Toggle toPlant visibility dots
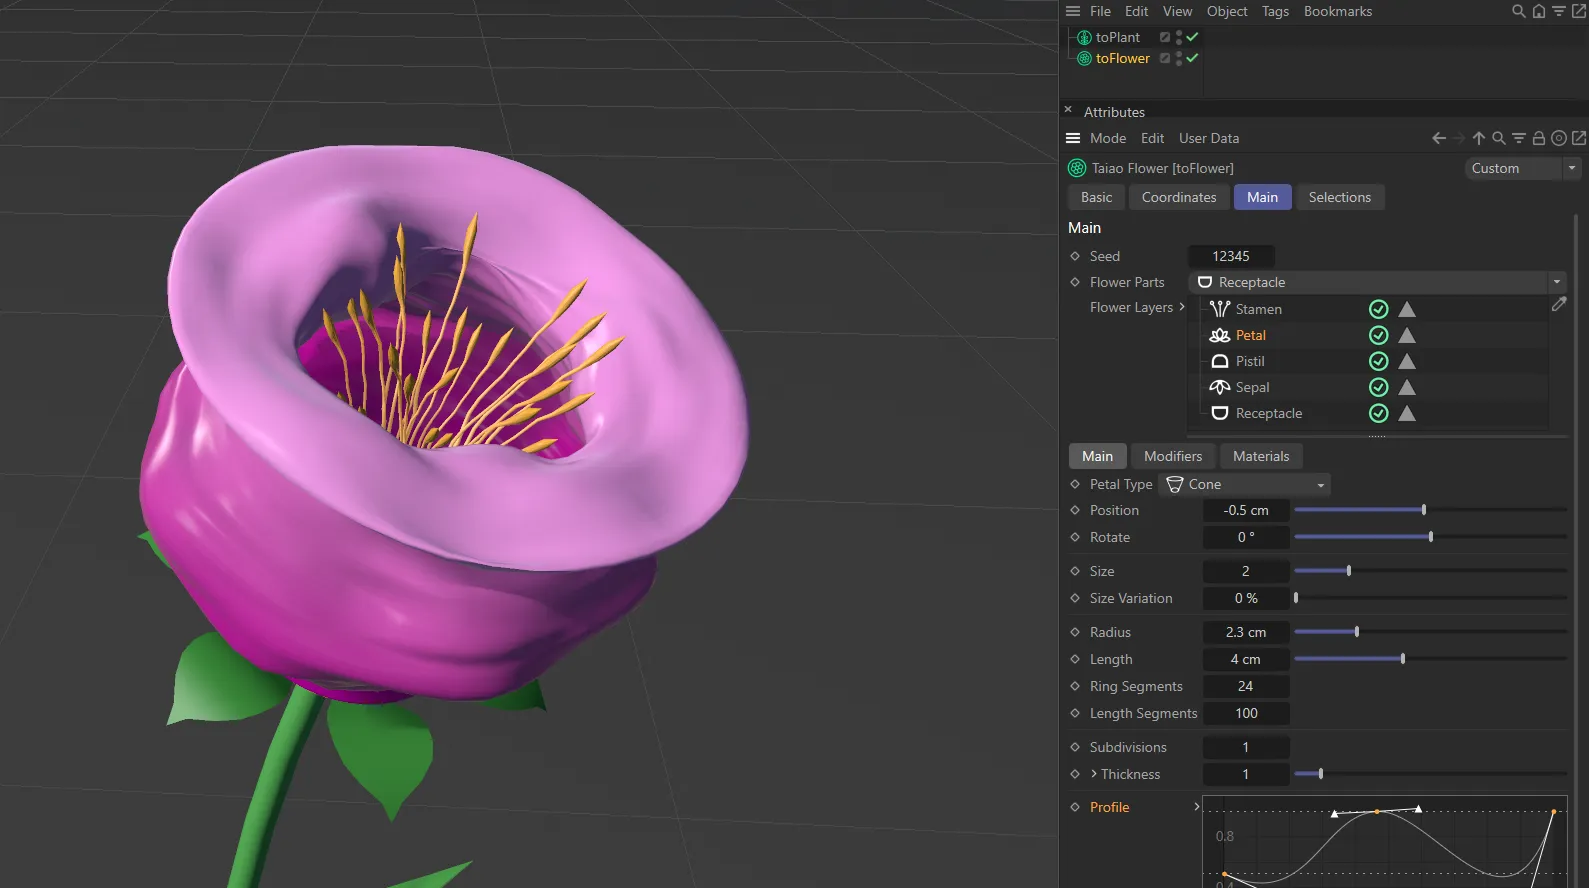The width and height of the screenshot is (1589, 888). point(1179,37)
